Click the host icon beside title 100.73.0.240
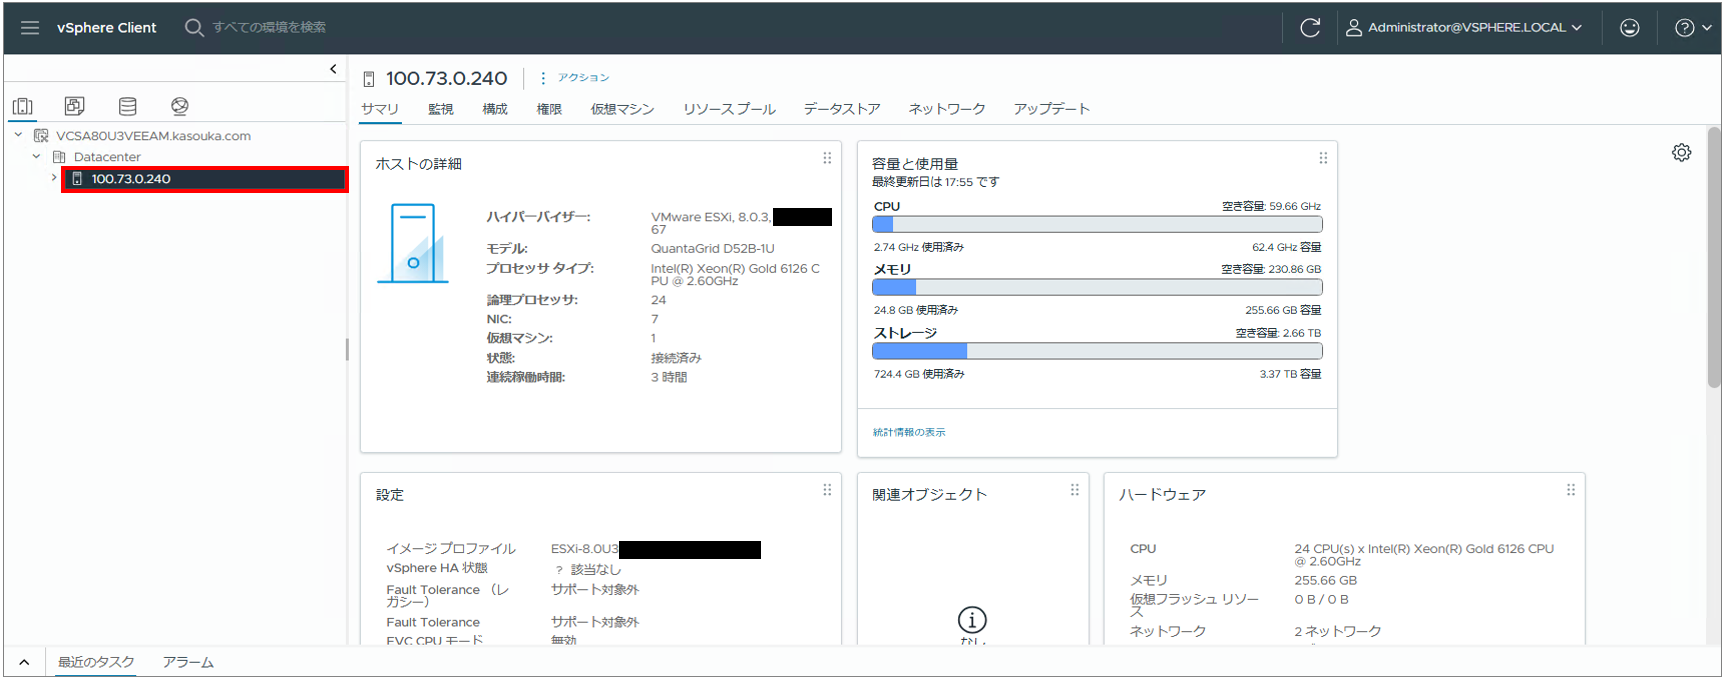 click(369, 79)
